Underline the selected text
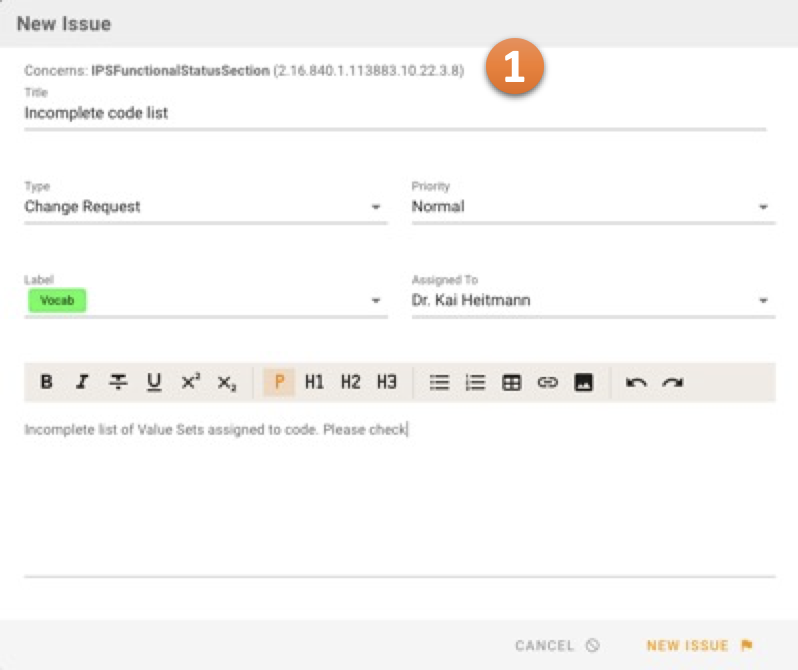The image size is (798, 670). [154, 382]
